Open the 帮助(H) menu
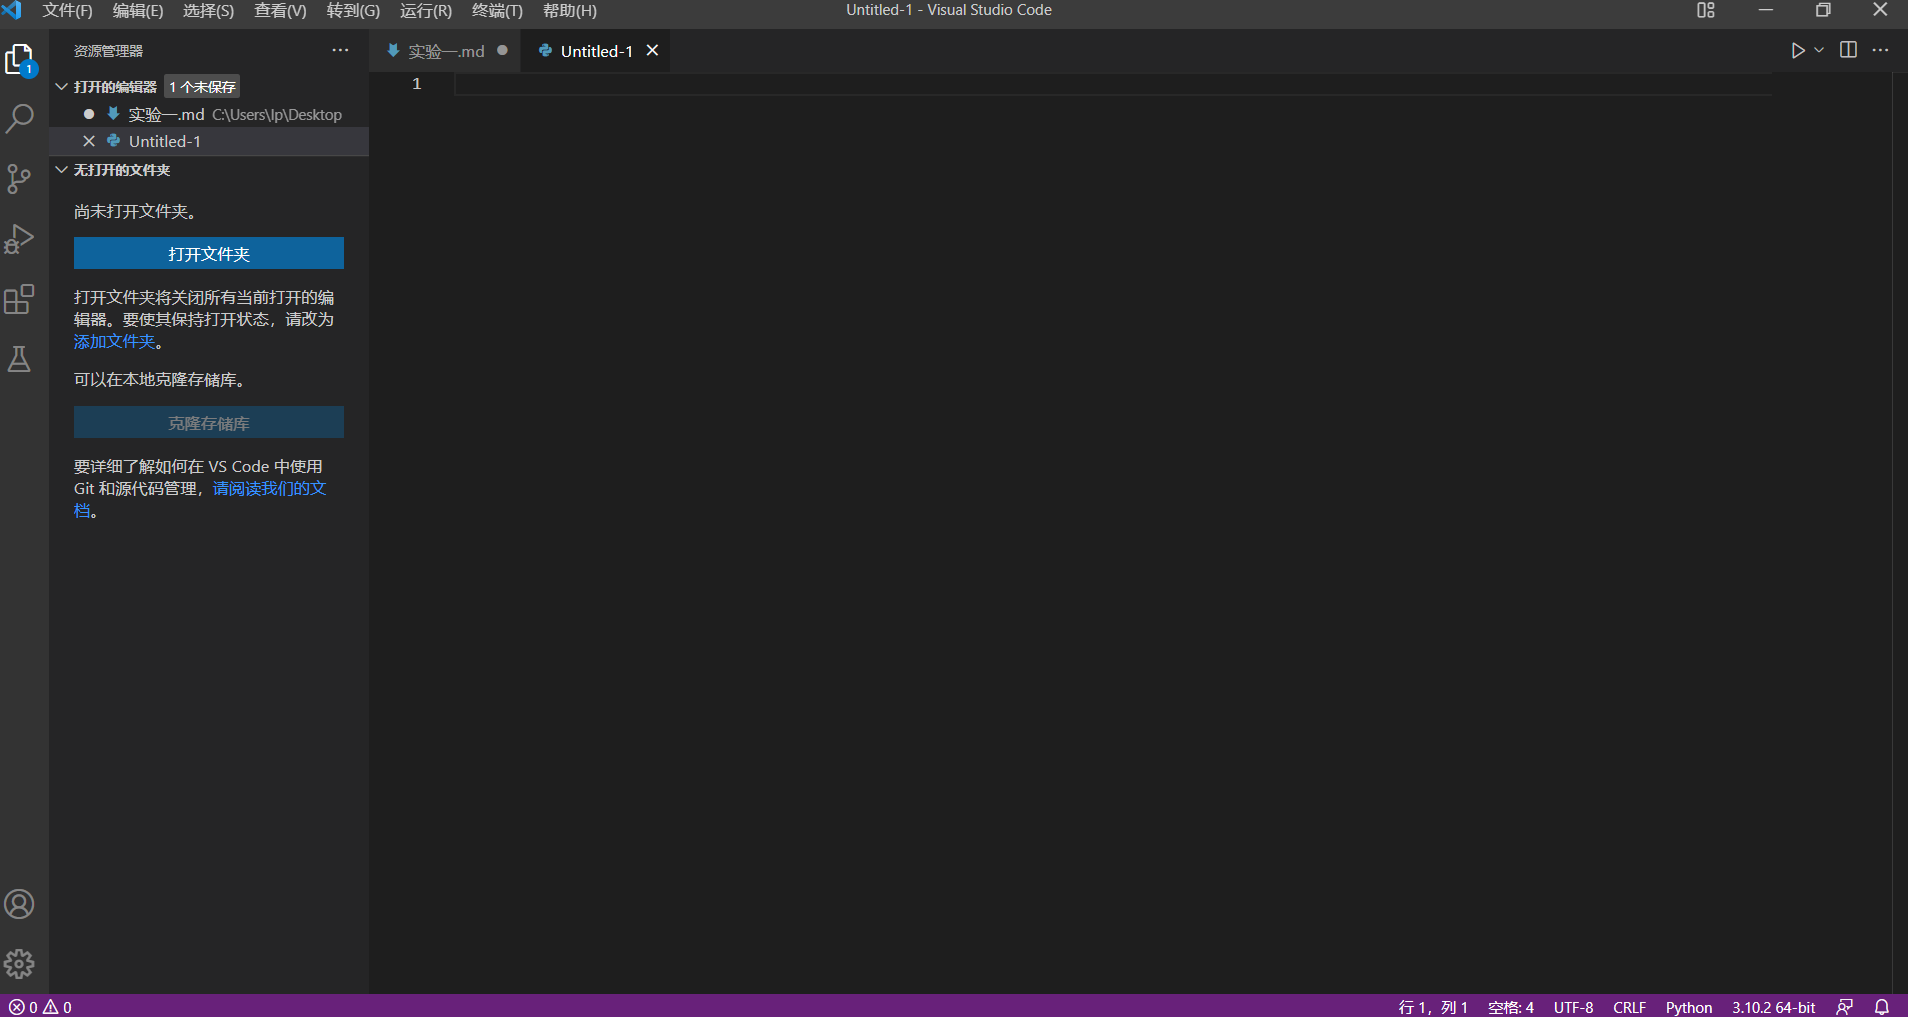The image size is (1908, 1017). 570,10
